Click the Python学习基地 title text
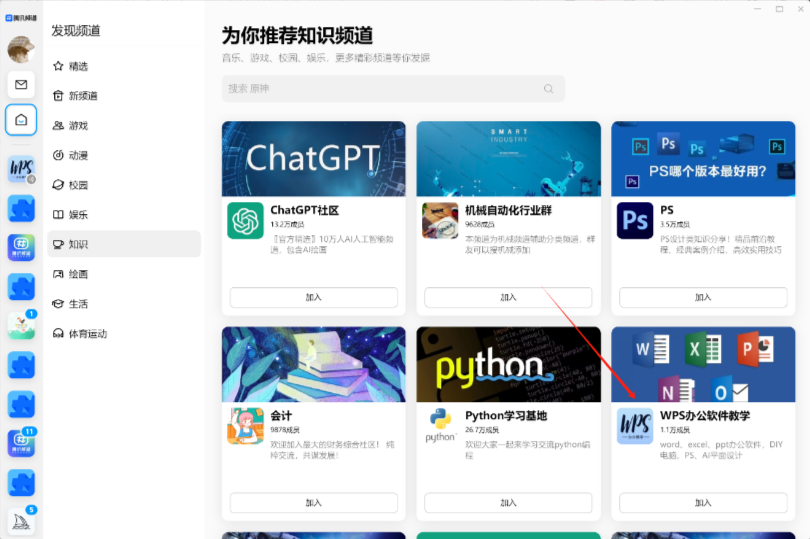The image size is (810, 539). pyautogui.click(x=506, y=415)
